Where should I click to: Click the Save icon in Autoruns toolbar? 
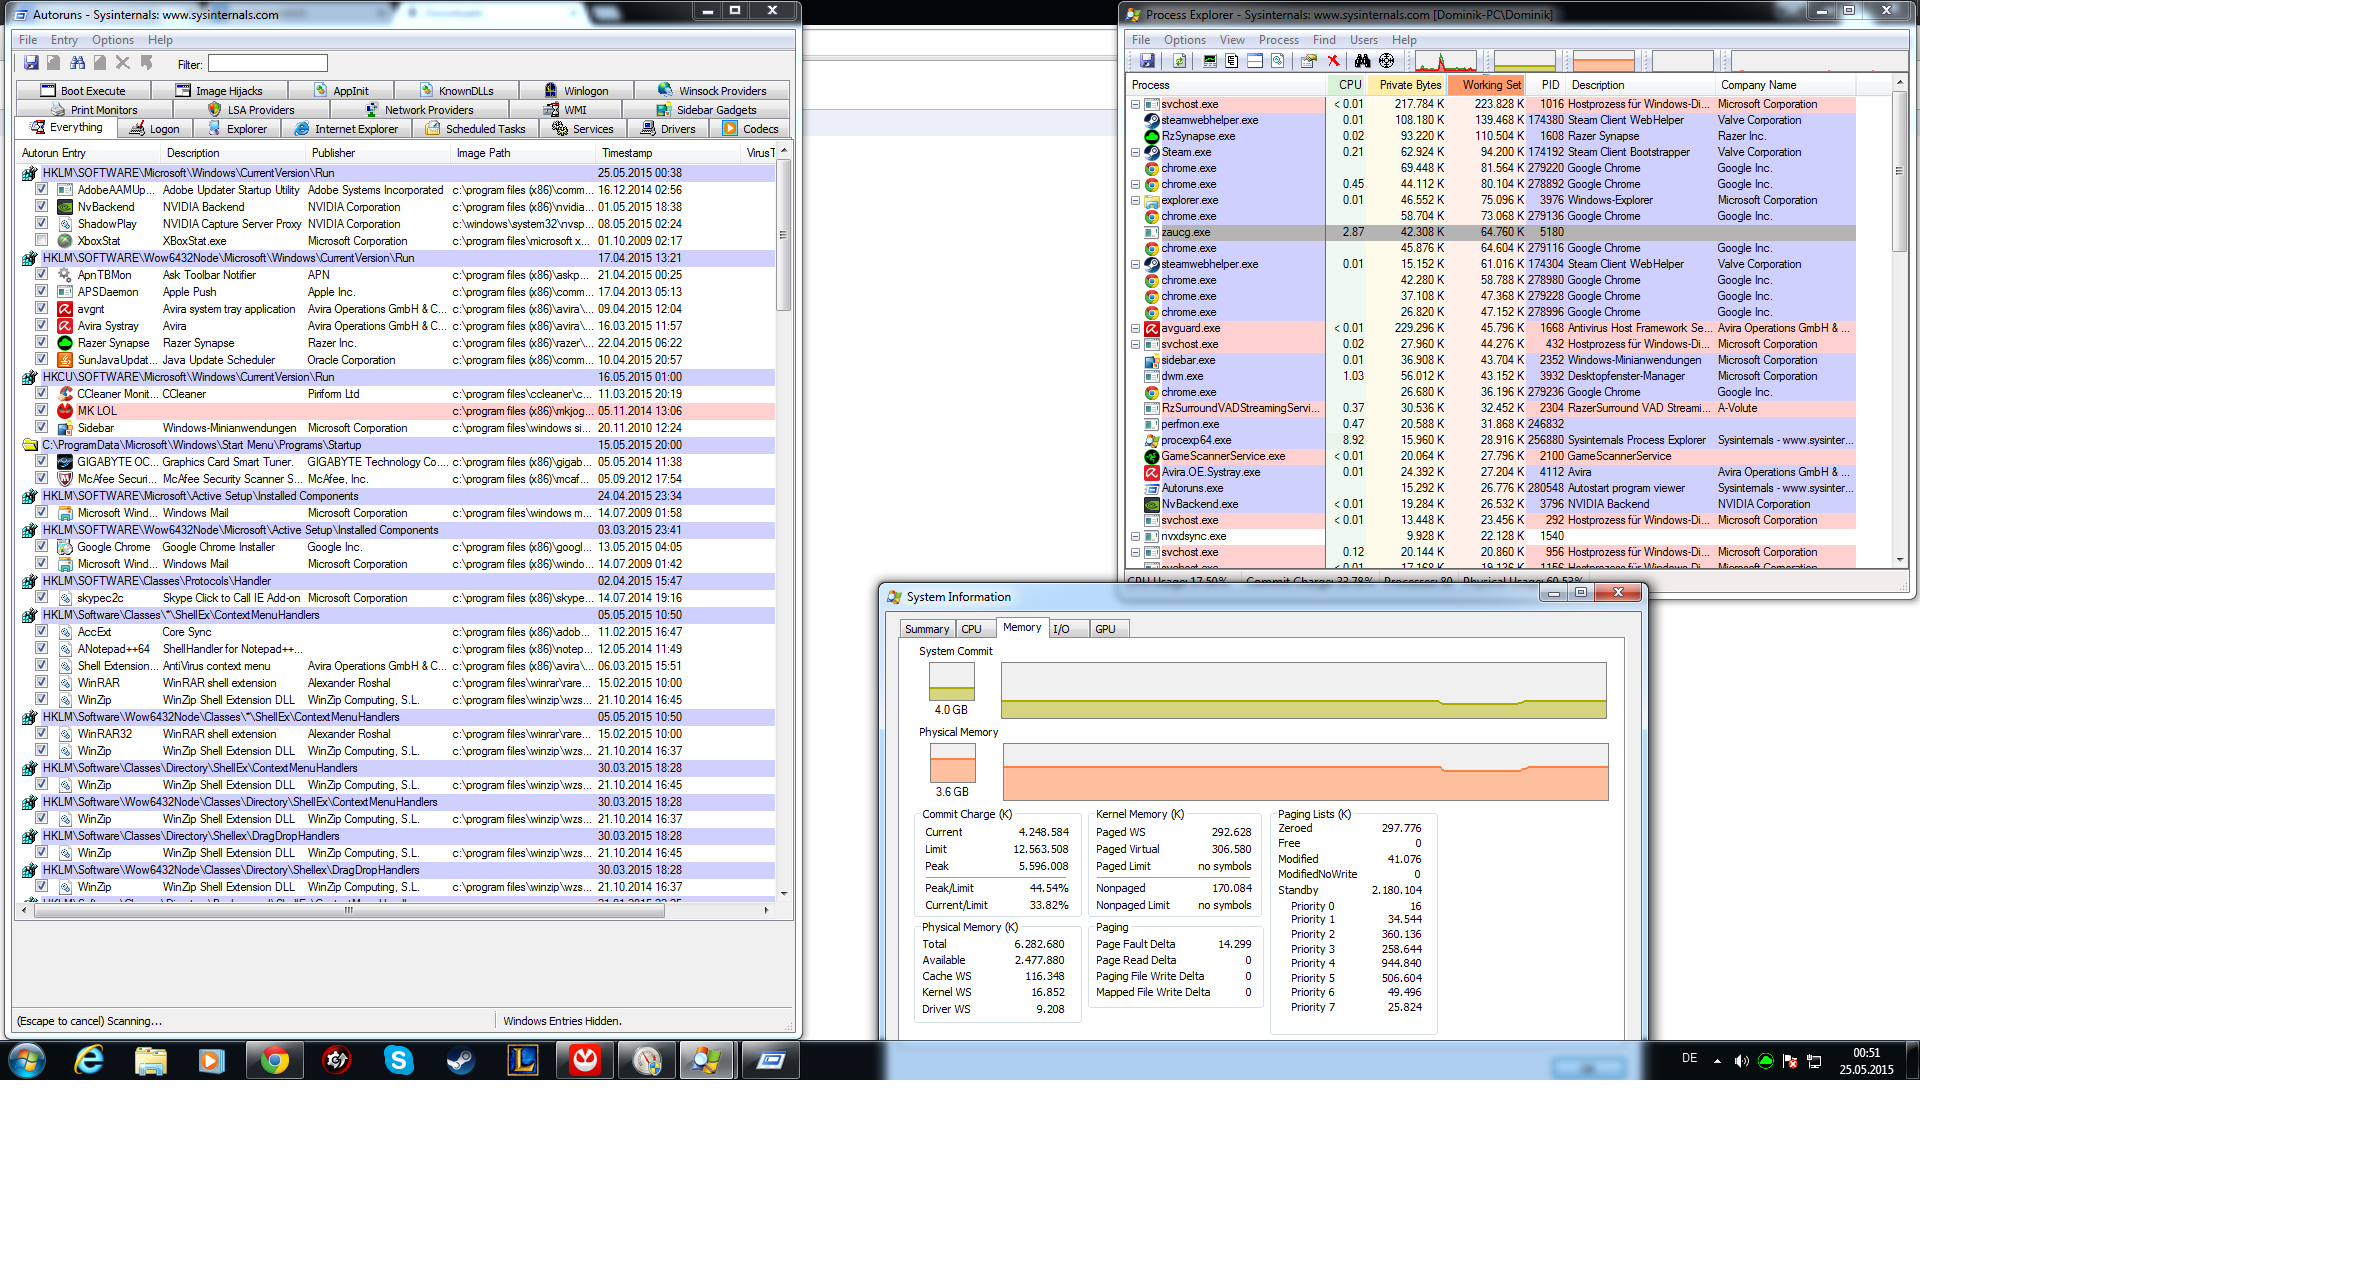pyautogui.click(x=31, y=63)
